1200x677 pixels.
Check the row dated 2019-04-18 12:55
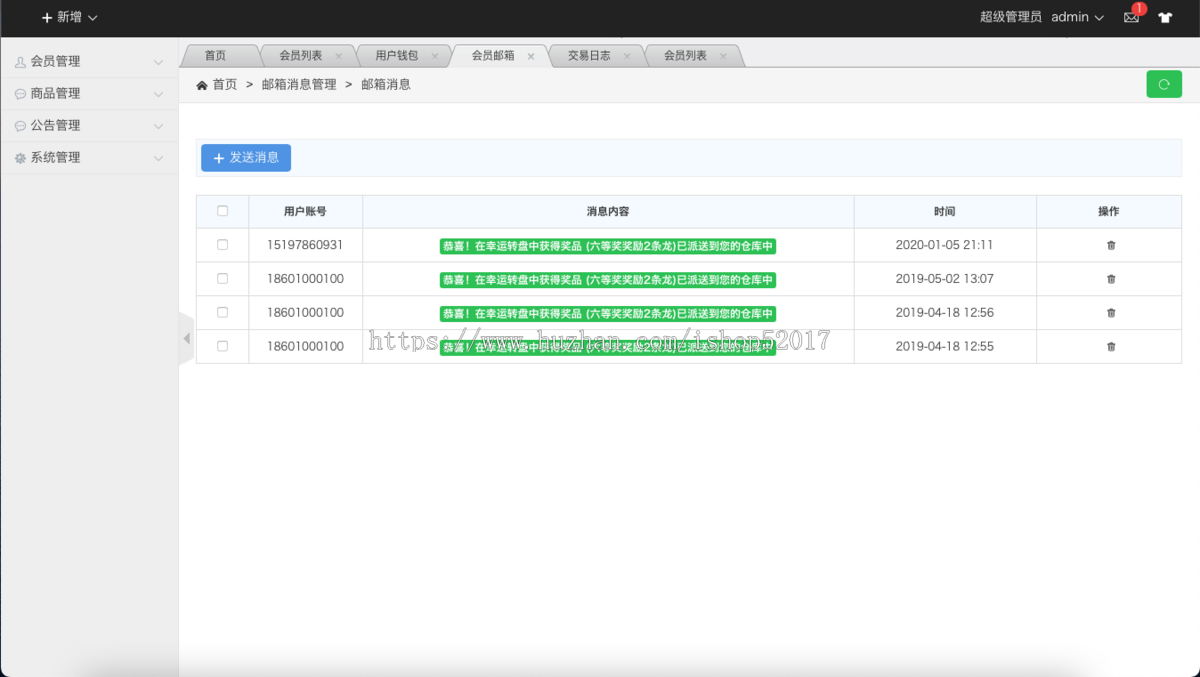tap(222, 346)
